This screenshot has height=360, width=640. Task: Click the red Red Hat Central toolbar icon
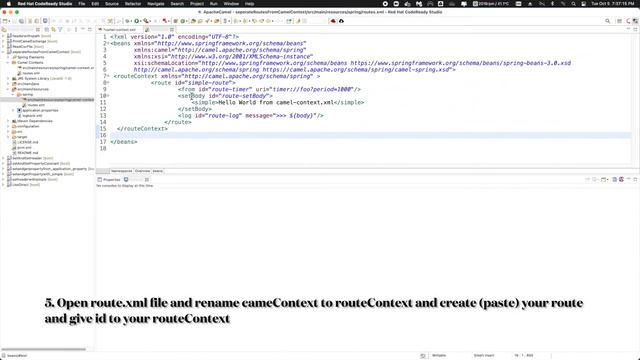click(333, 21)
